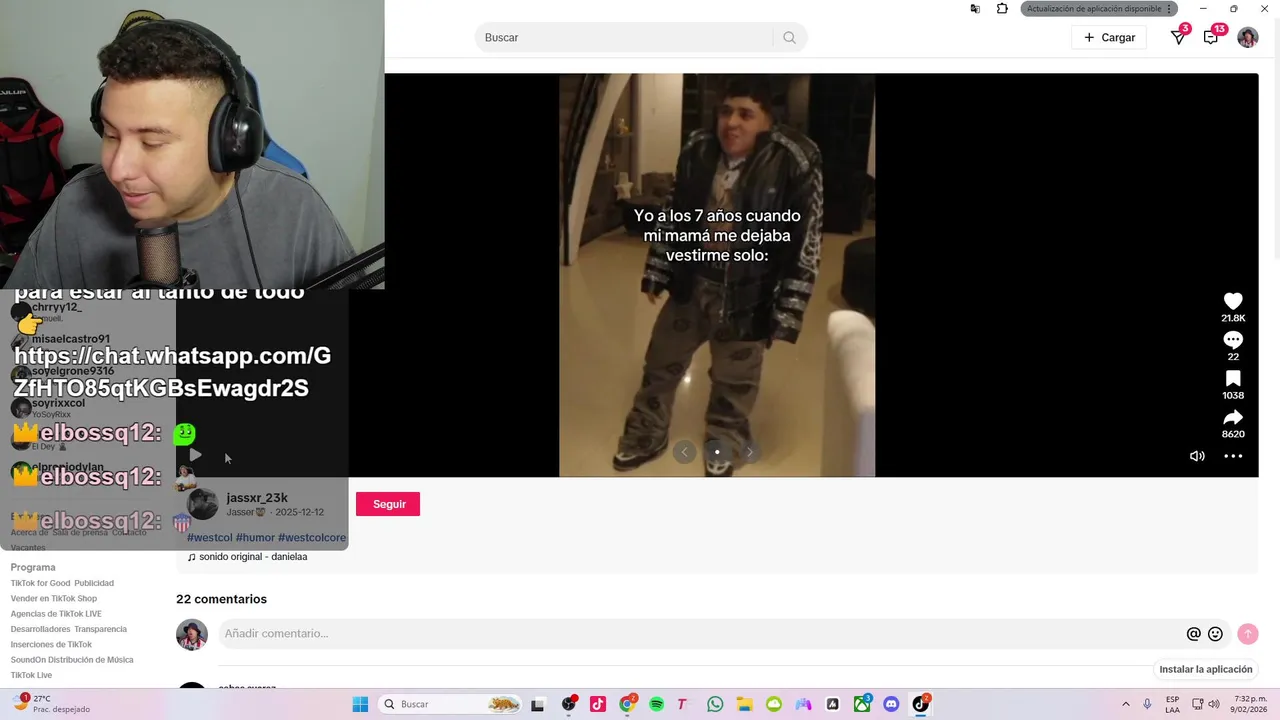Click the Windows taskbar Buscar search box
Viewport: 1280px width, 720px height.
[452, 704]
